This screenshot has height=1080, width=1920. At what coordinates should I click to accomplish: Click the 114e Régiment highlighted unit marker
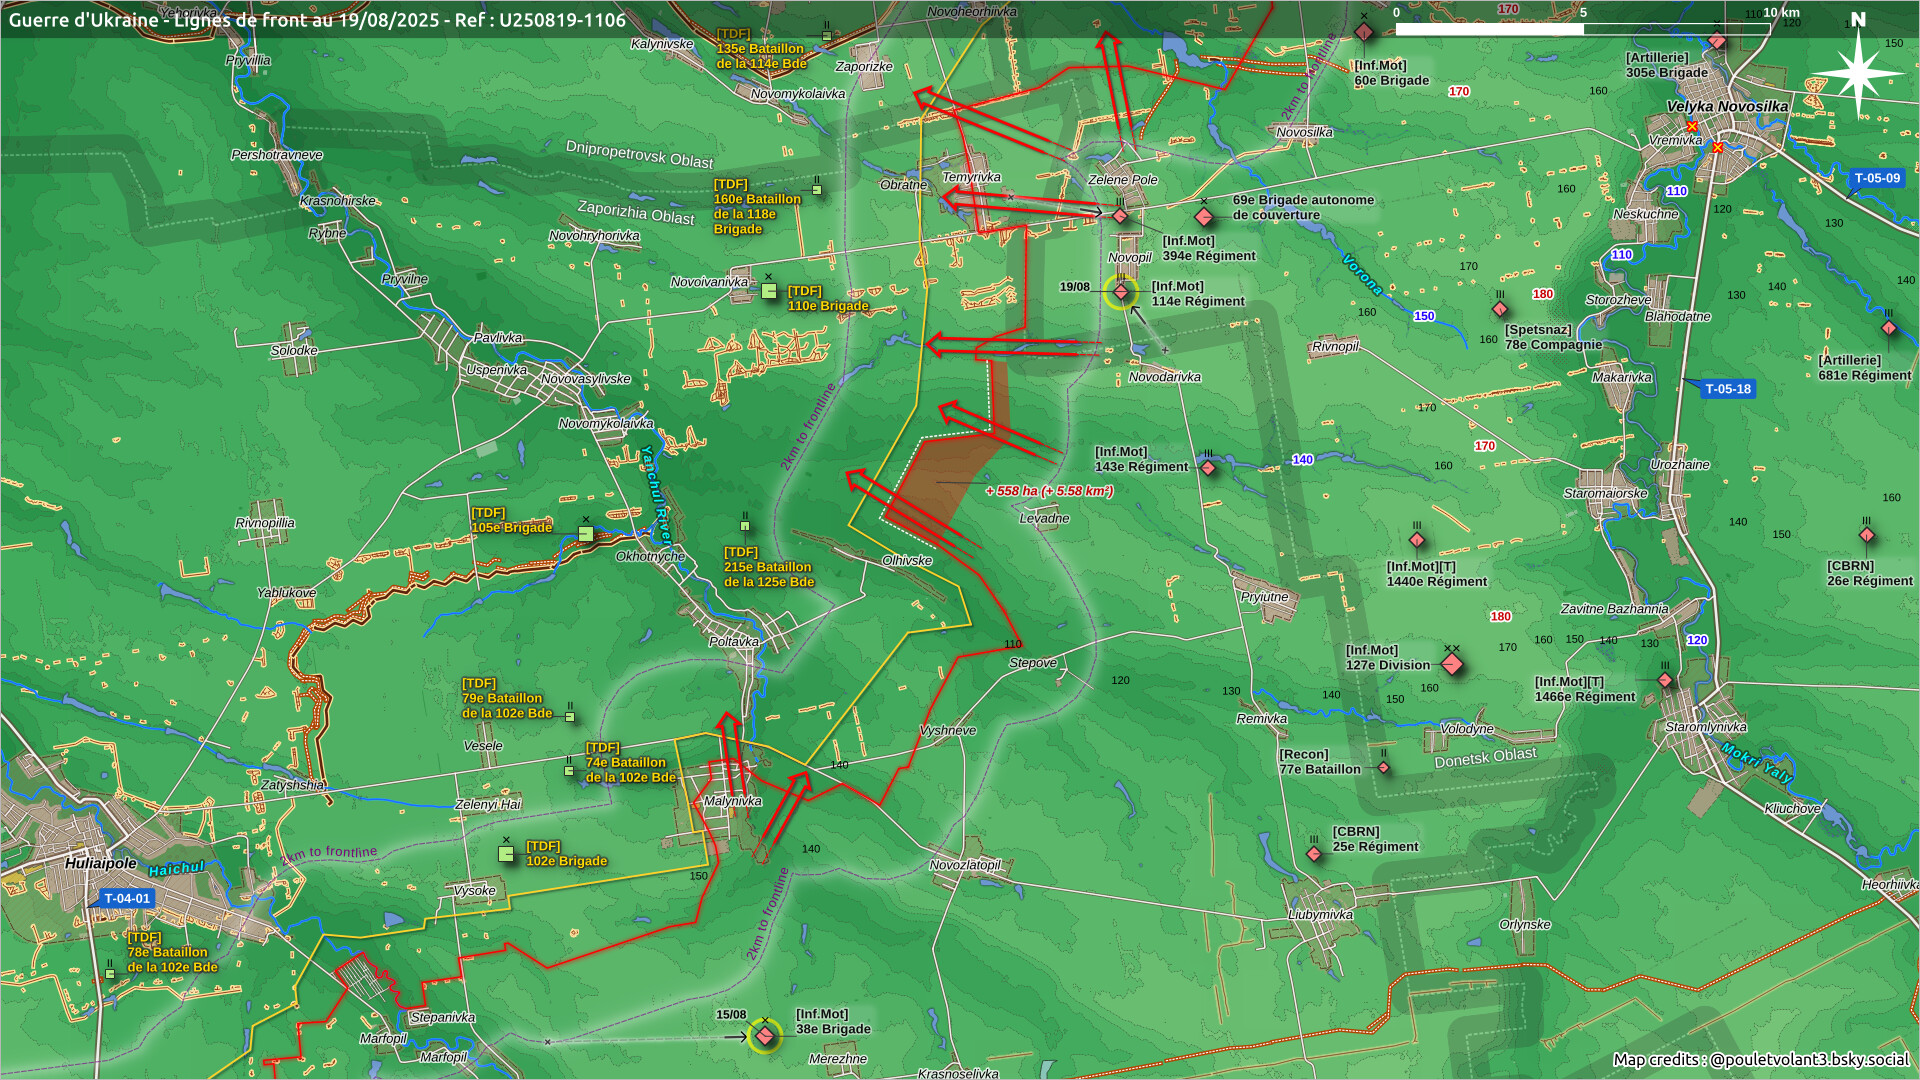coord(1121,292)
